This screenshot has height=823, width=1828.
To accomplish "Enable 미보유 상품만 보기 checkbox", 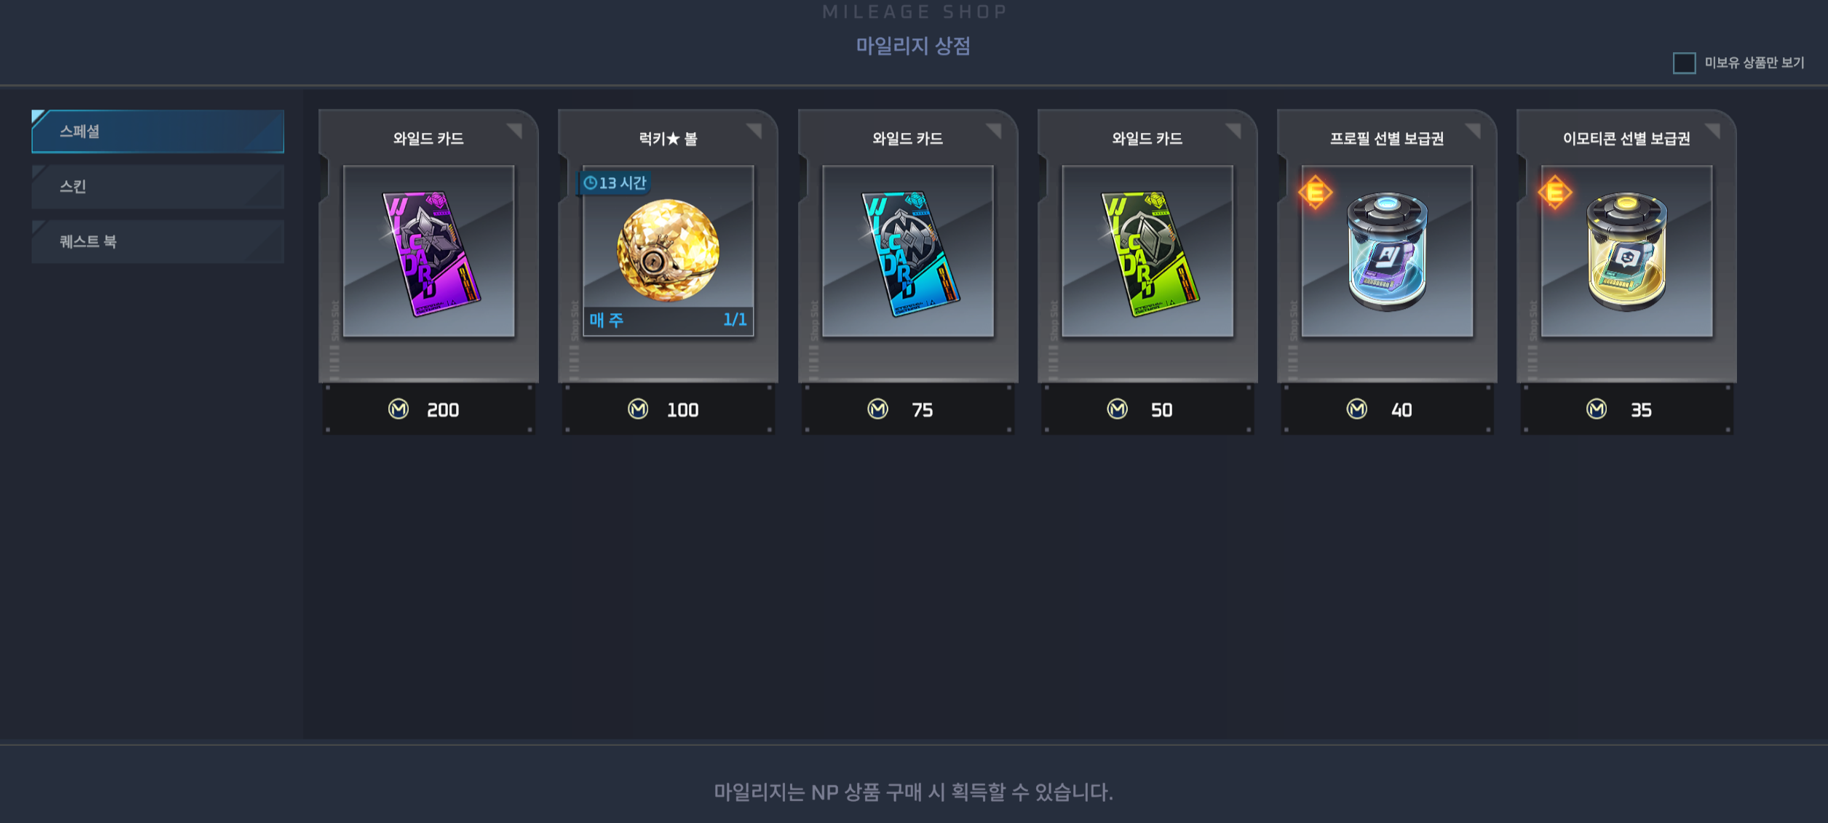I will point(1684,63).
